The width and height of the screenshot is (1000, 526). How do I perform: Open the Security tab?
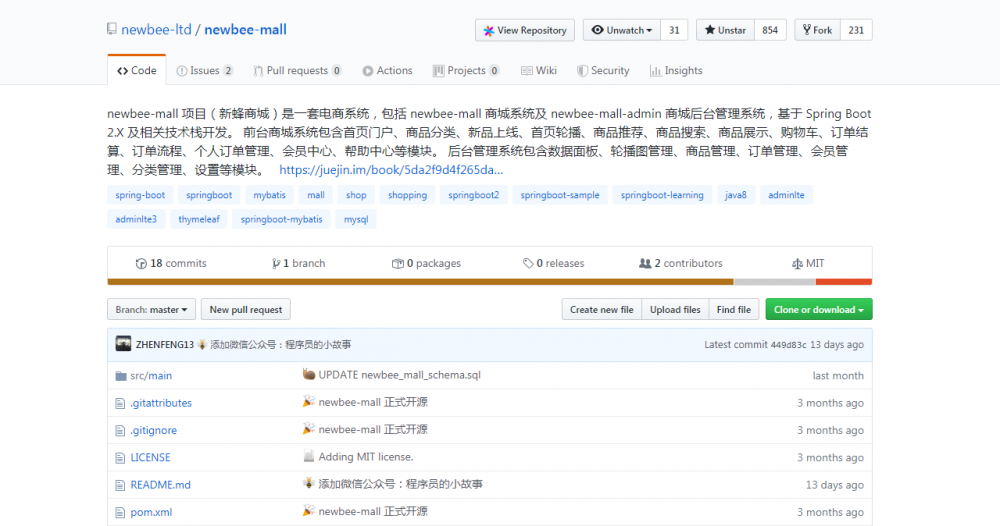point(603,70)
